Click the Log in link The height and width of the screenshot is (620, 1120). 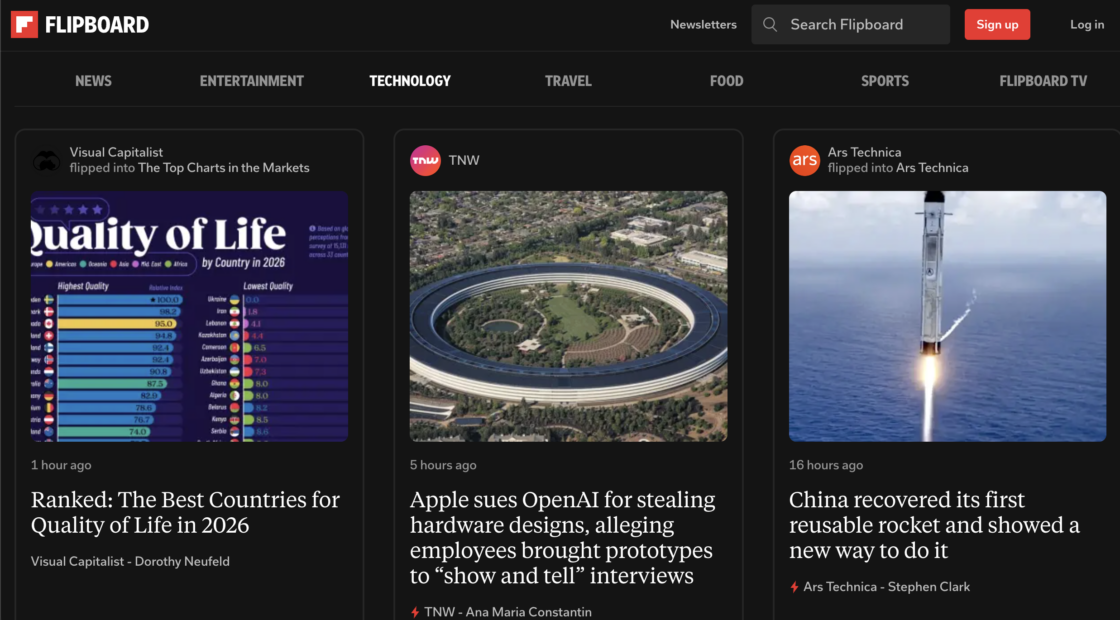point(1087,24)
